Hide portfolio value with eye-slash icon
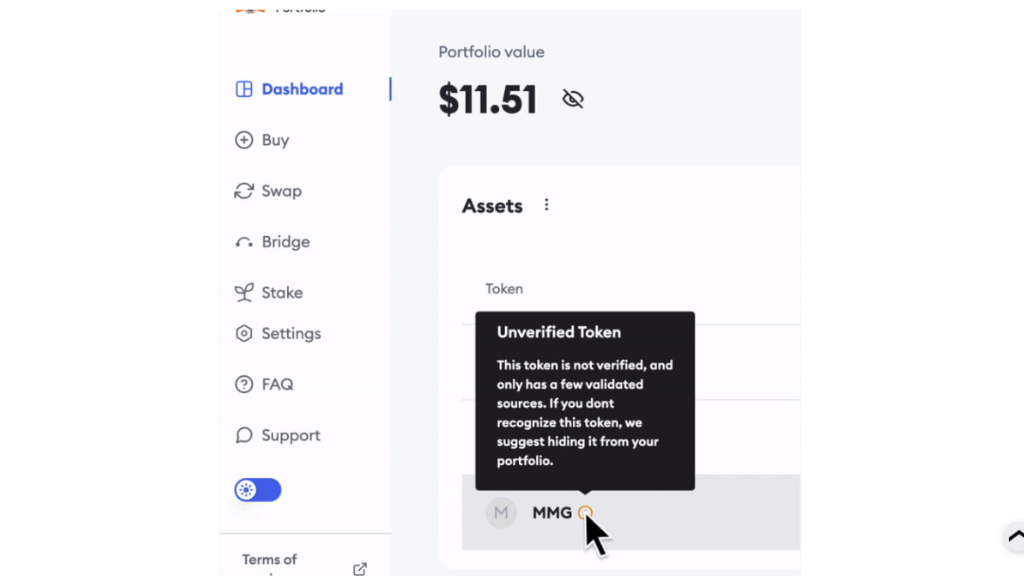 click(573, 99)
